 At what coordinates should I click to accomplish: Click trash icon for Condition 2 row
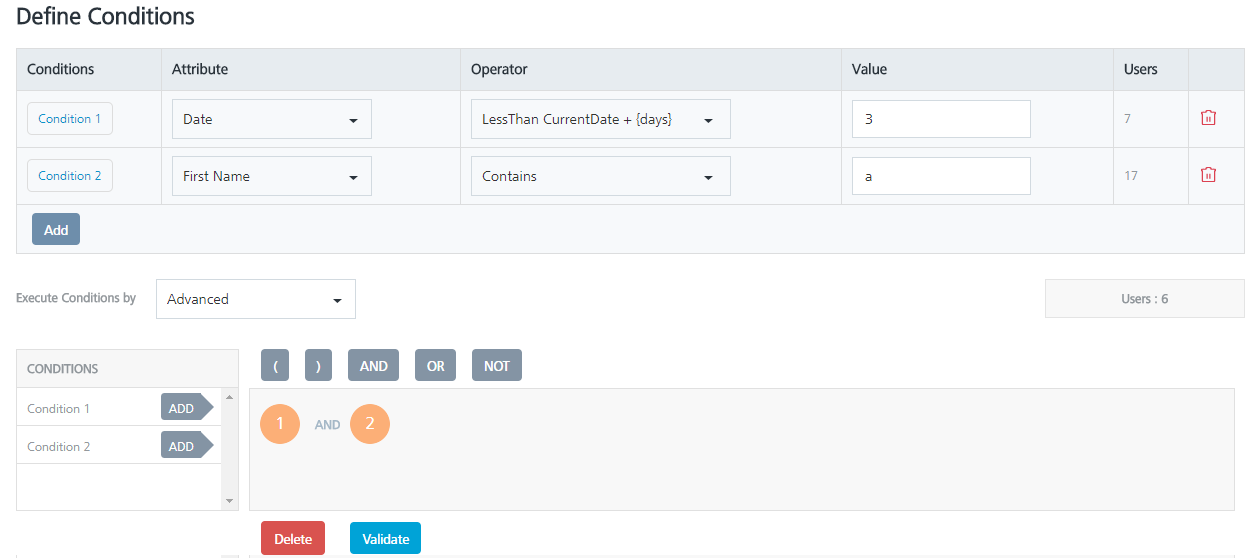pyautogui.click(x=1208, y=175)
